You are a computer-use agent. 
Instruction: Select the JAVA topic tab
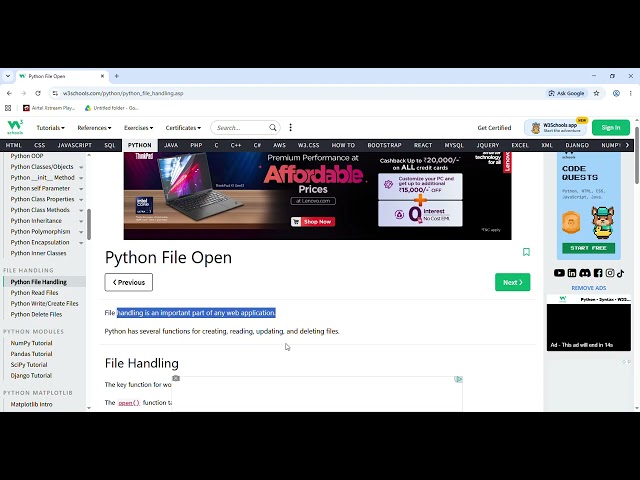171,145
